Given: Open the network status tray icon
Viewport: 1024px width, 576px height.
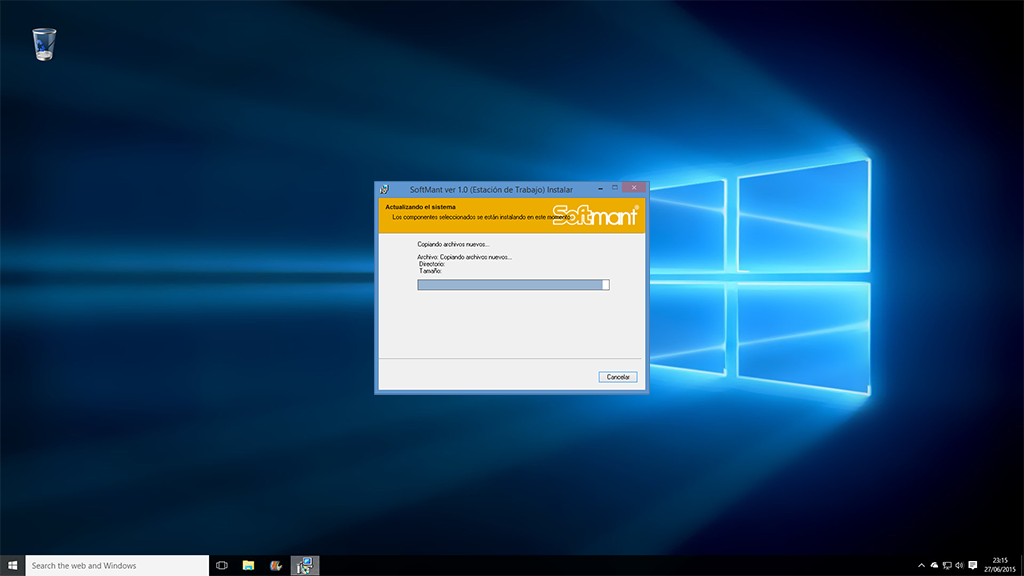Looking at the screenshot, I should [x=947, y=565].
